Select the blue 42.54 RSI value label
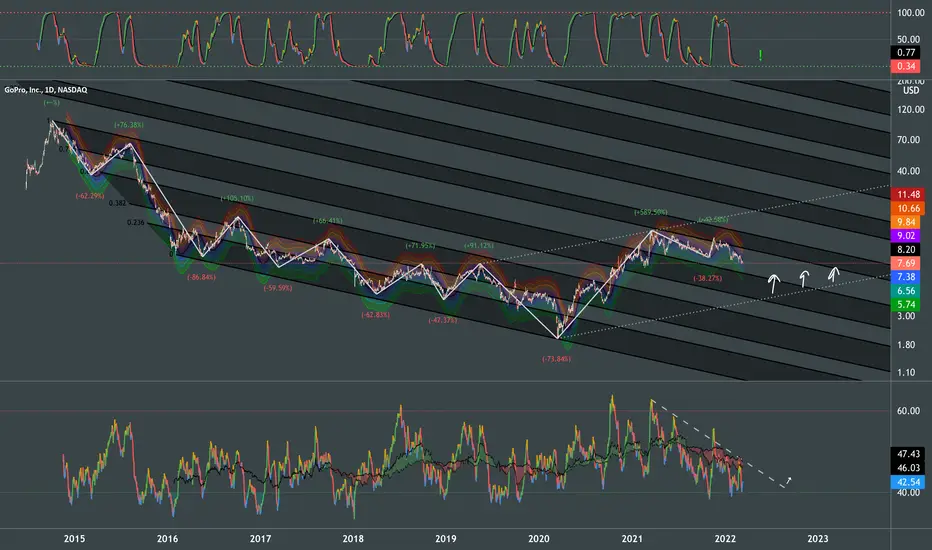Image resolution: width=932 pixels, height=550 pixels. (x=908, y=482)
